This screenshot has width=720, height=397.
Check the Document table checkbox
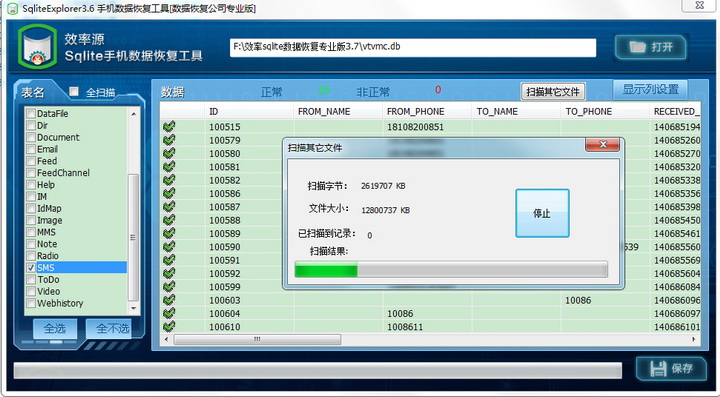coord(31,137)
